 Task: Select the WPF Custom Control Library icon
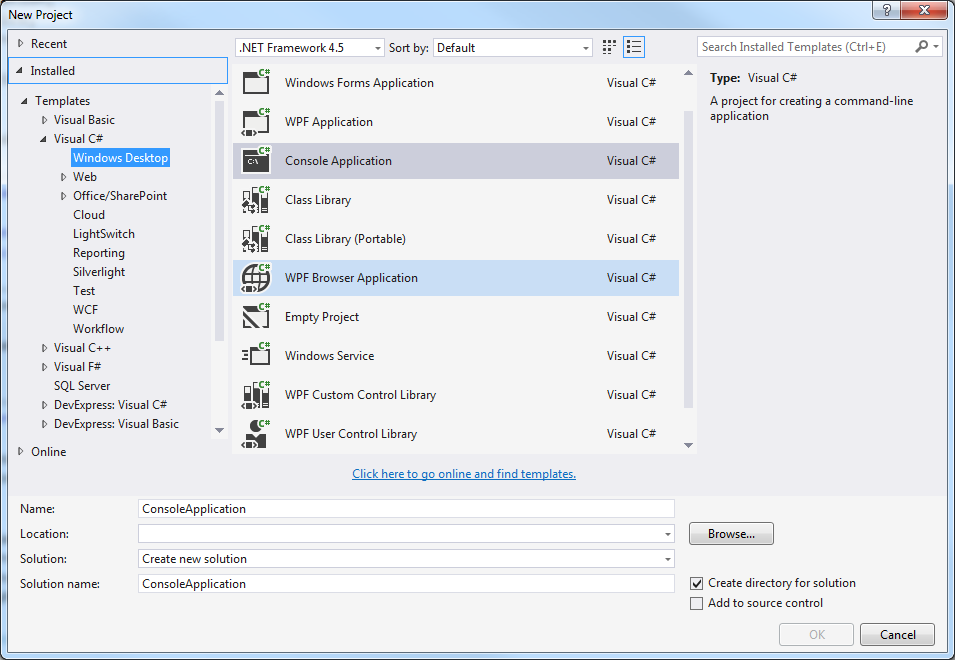coord(256,395)
